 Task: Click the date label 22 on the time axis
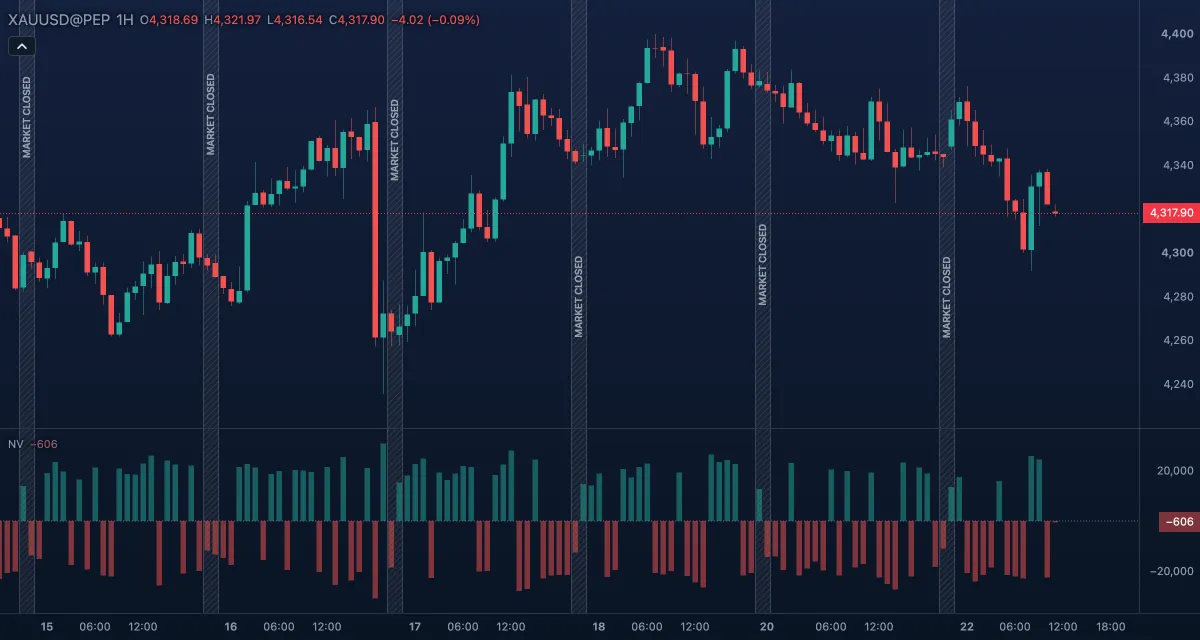coord(967,627)
